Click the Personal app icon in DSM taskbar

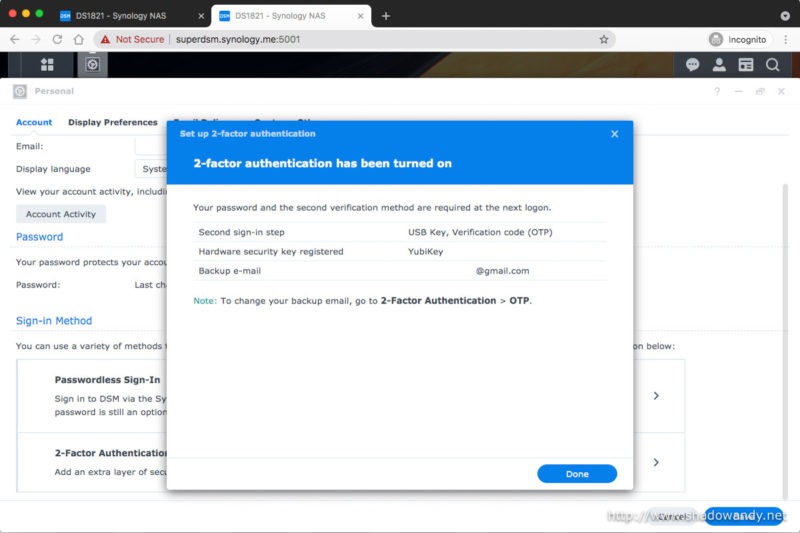(x=92, y=65)
